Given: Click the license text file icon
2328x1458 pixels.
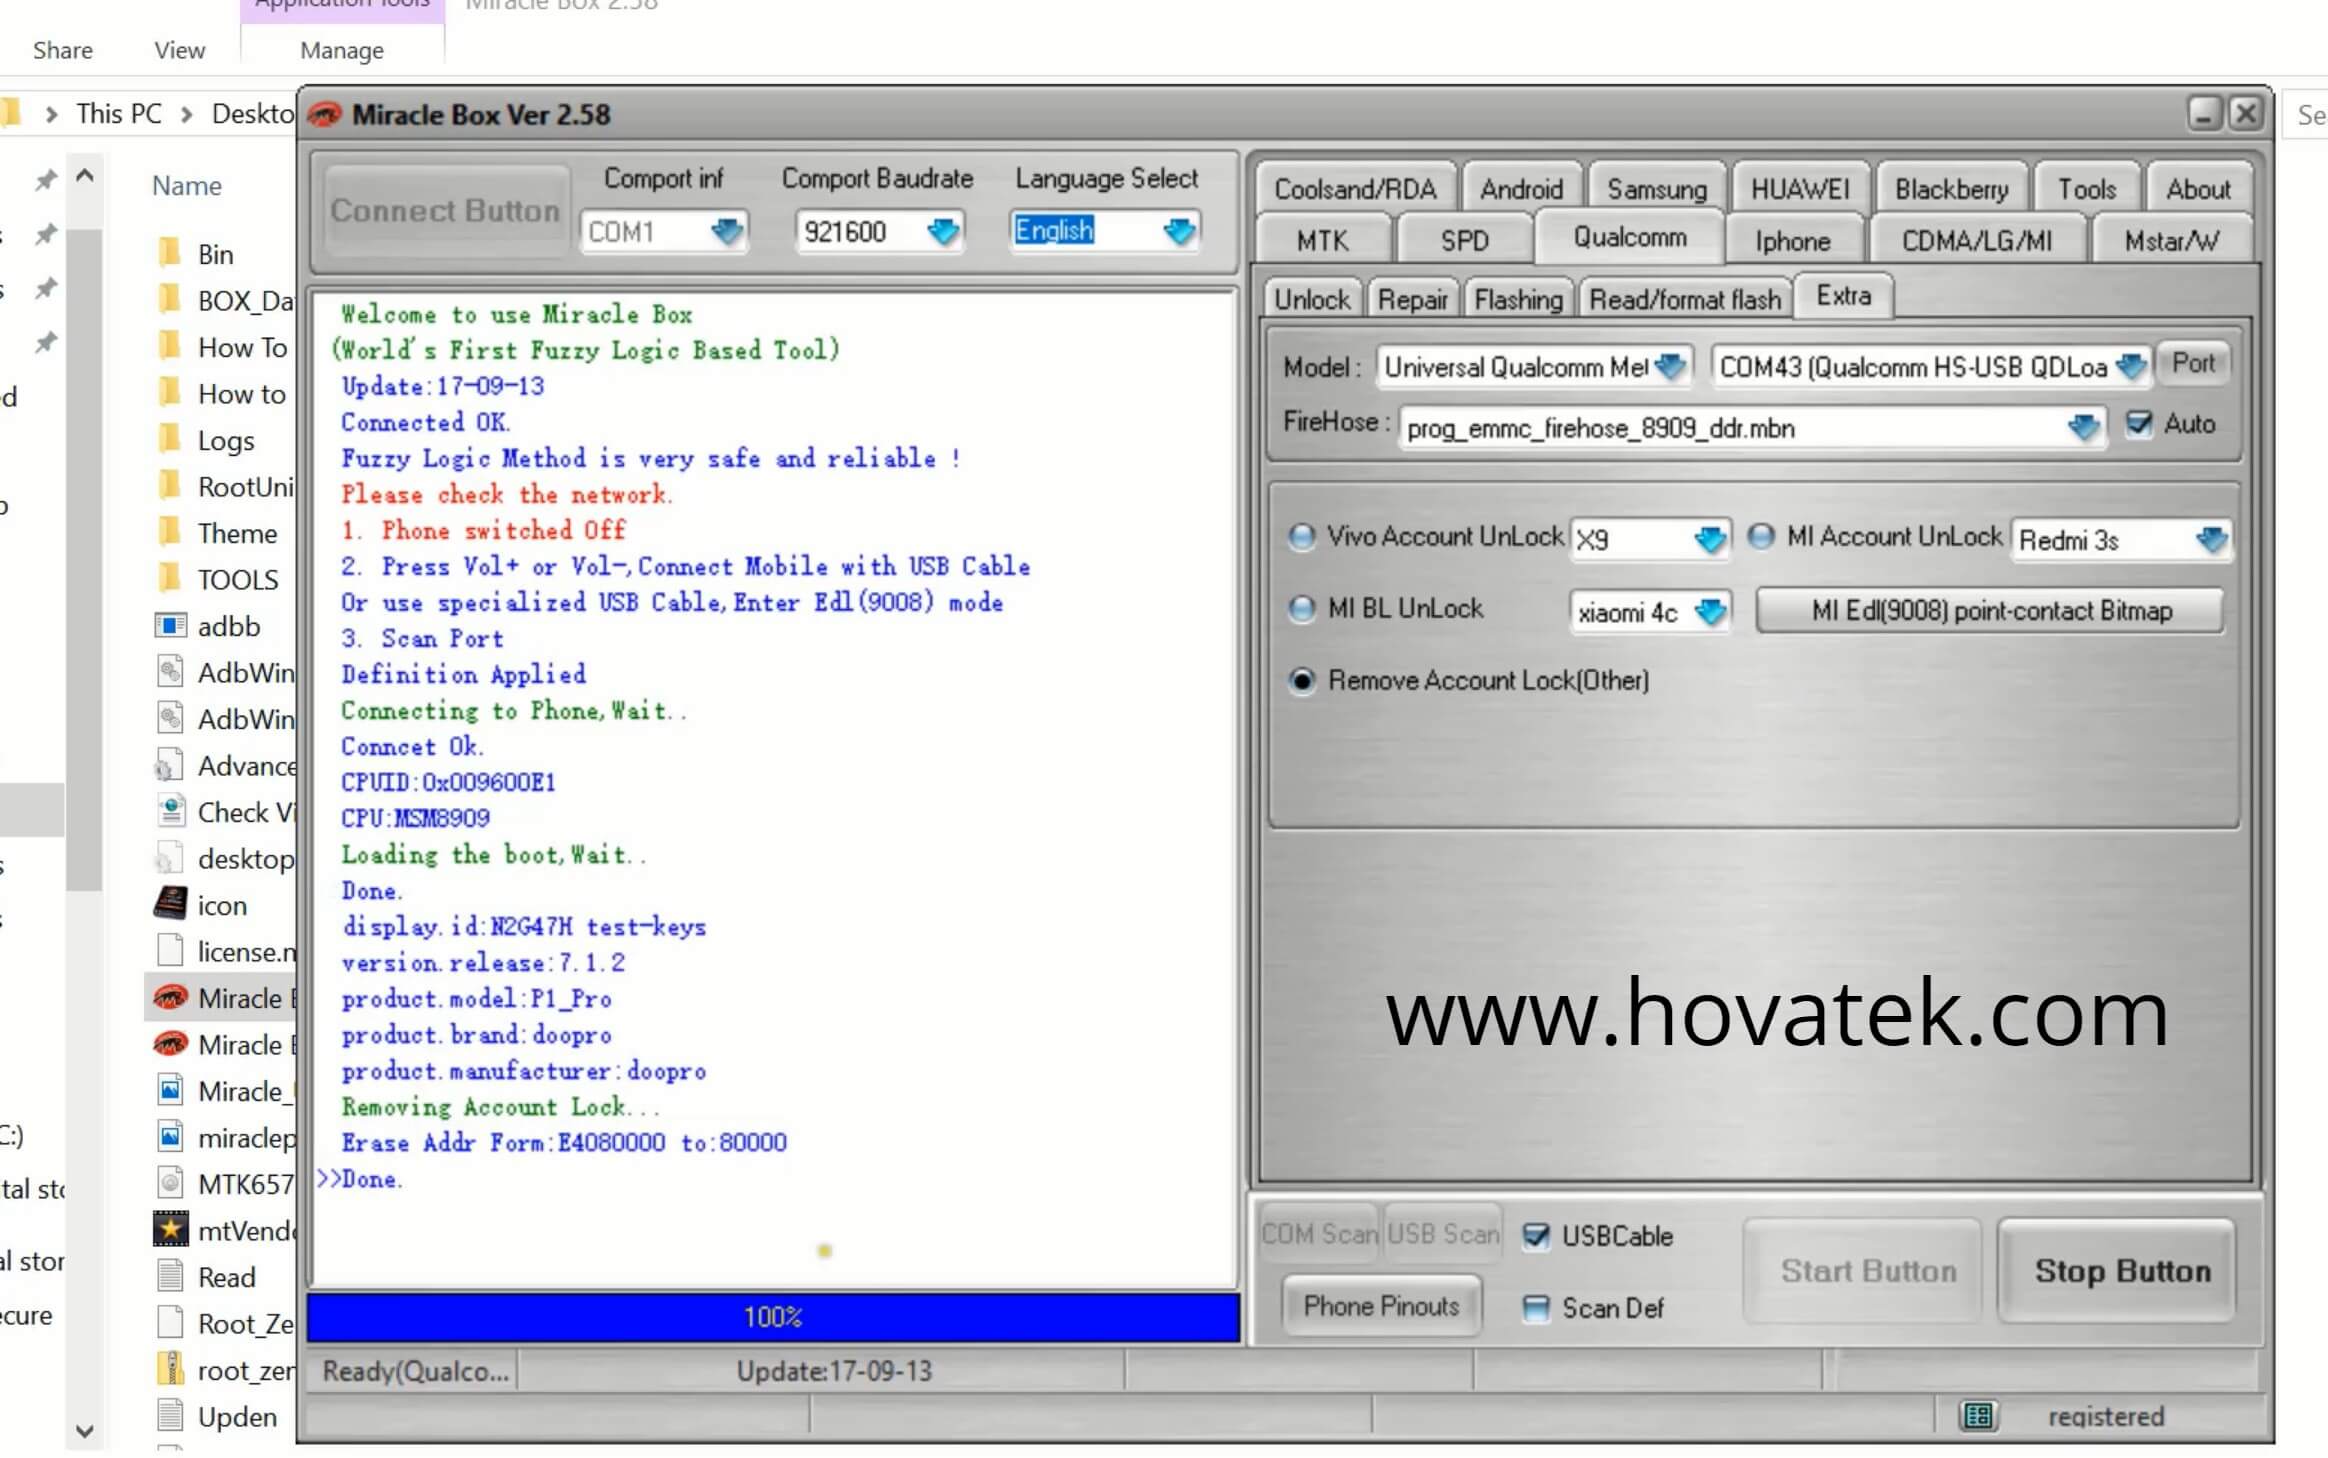Looking at the screenshot, I should pos(170,950).
